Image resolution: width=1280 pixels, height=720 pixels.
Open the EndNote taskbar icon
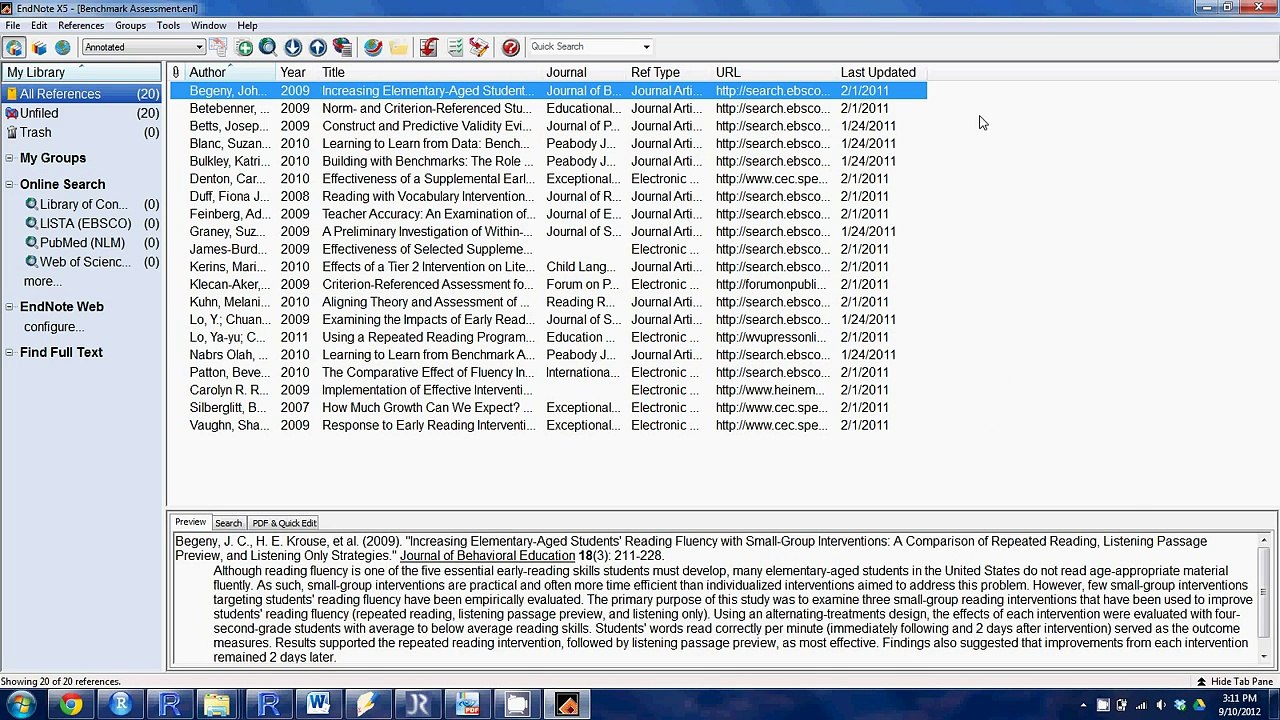tap(567, 705)
